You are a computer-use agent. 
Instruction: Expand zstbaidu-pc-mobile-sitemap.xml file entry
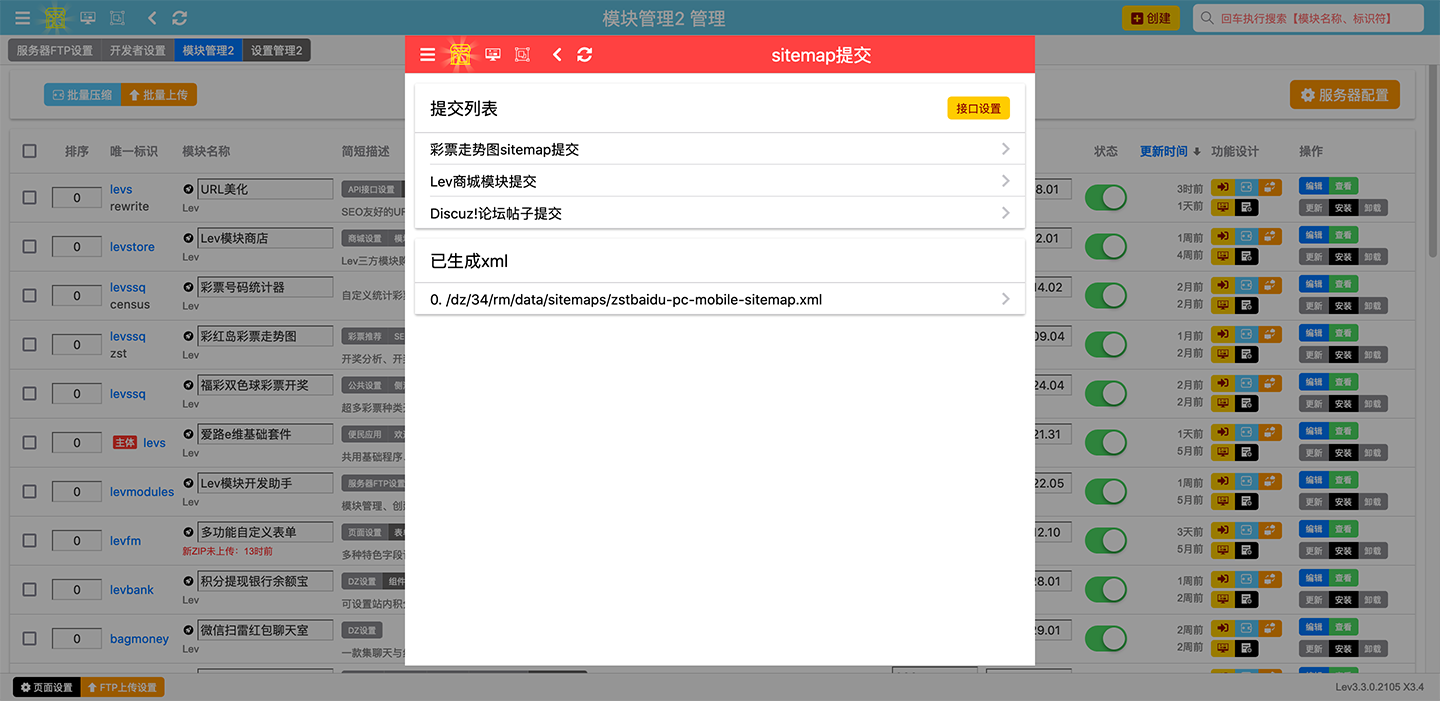(719, 299)
